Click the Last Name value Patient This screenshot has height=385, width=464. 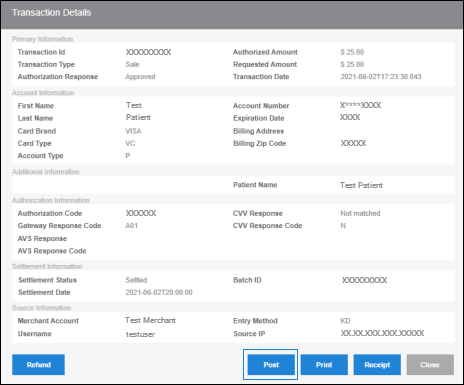point(138,117)
